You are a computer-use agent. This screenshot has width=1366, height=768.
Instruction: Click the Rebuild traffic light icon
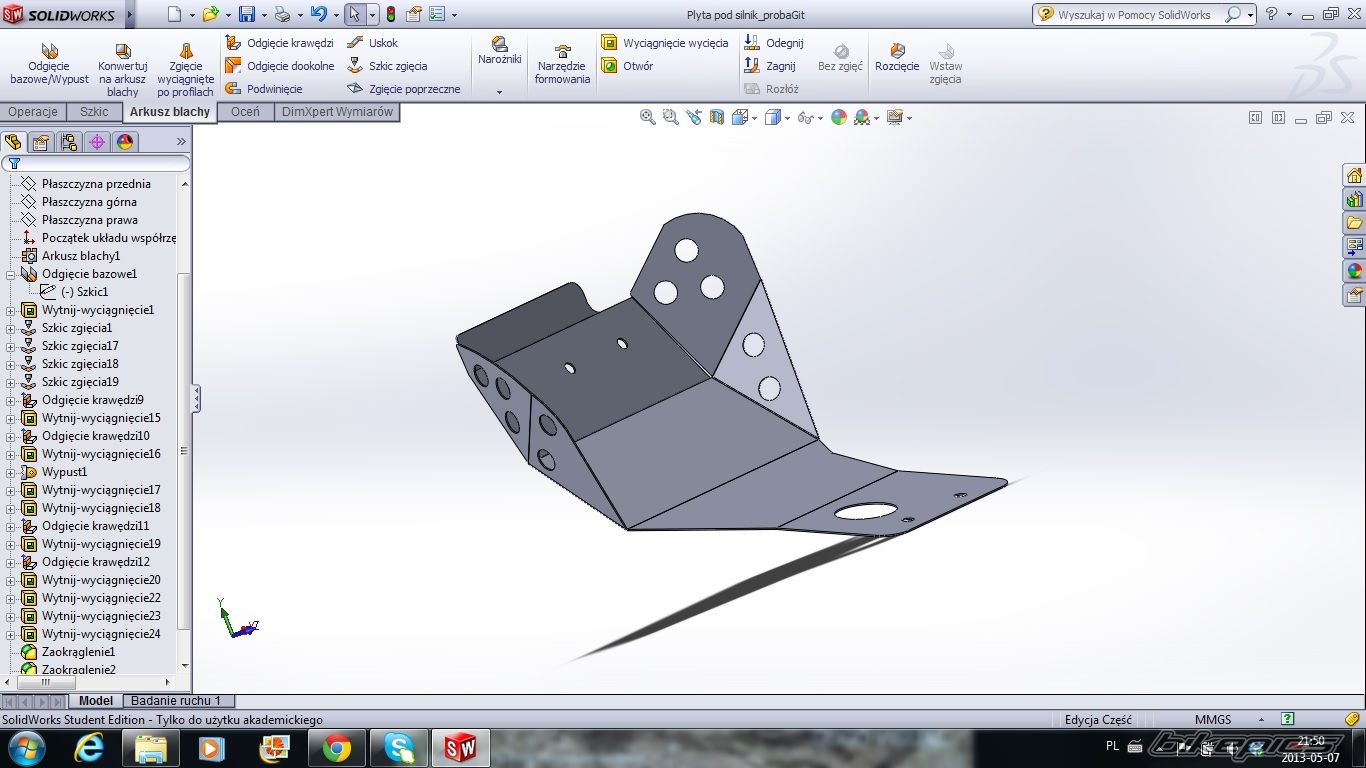(390, 14)
